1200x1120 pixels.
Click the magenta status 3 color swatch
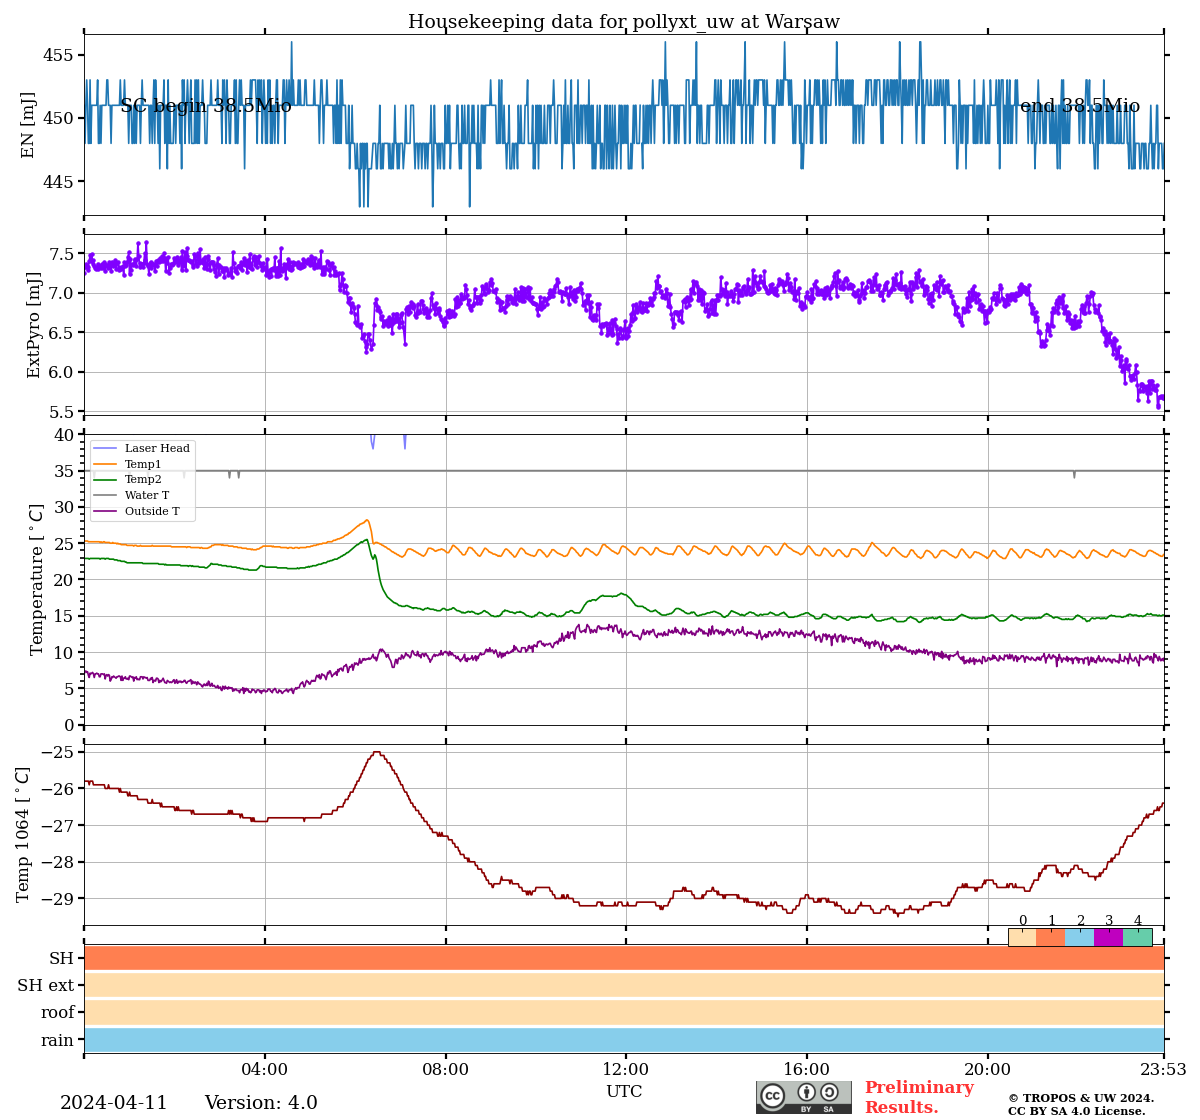click(x=1109, y=937)
